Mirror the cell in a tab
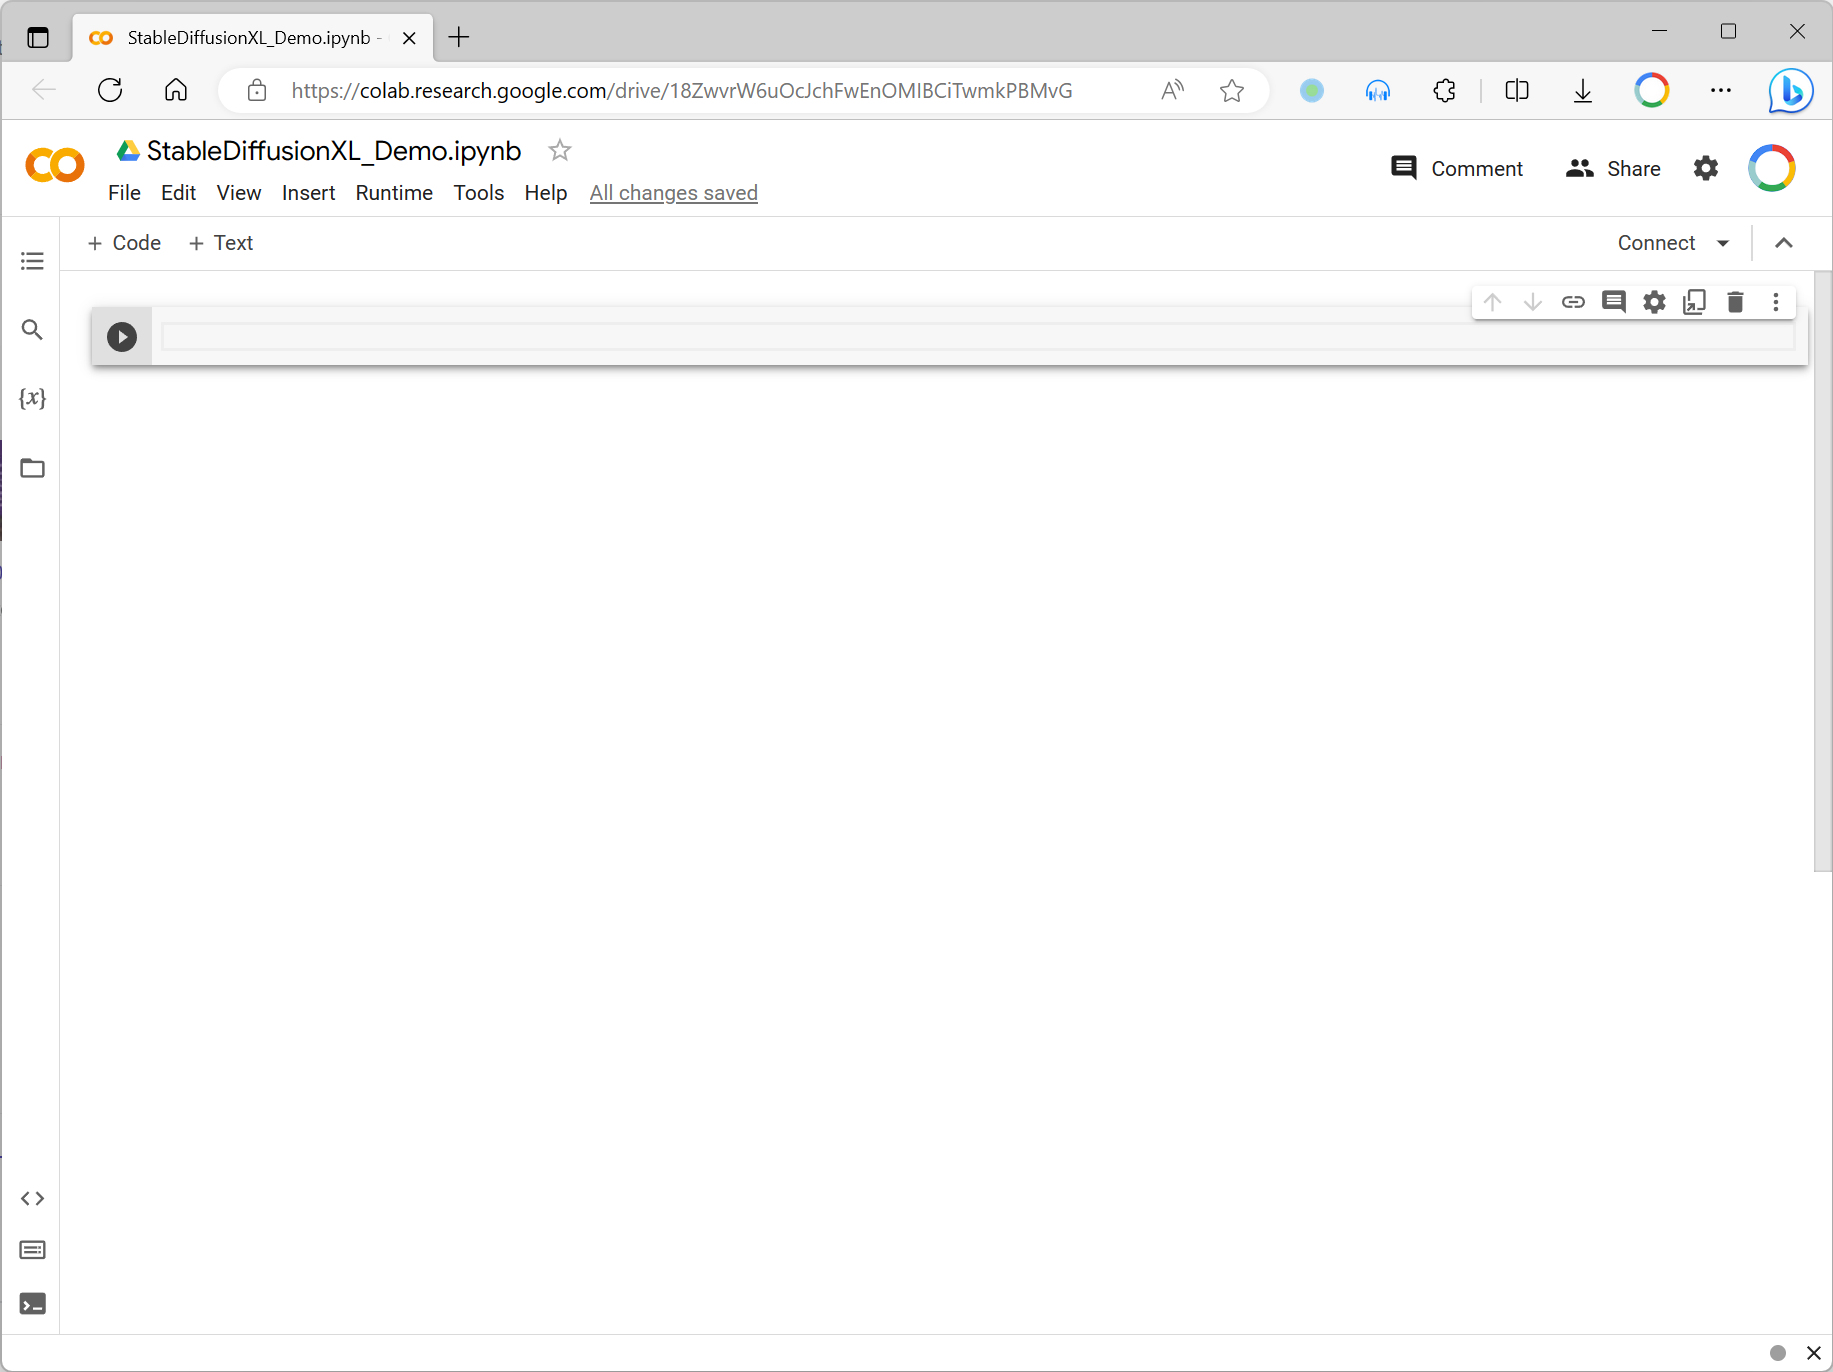Screen dimensions: 1833x1372 coord(1694,302)
